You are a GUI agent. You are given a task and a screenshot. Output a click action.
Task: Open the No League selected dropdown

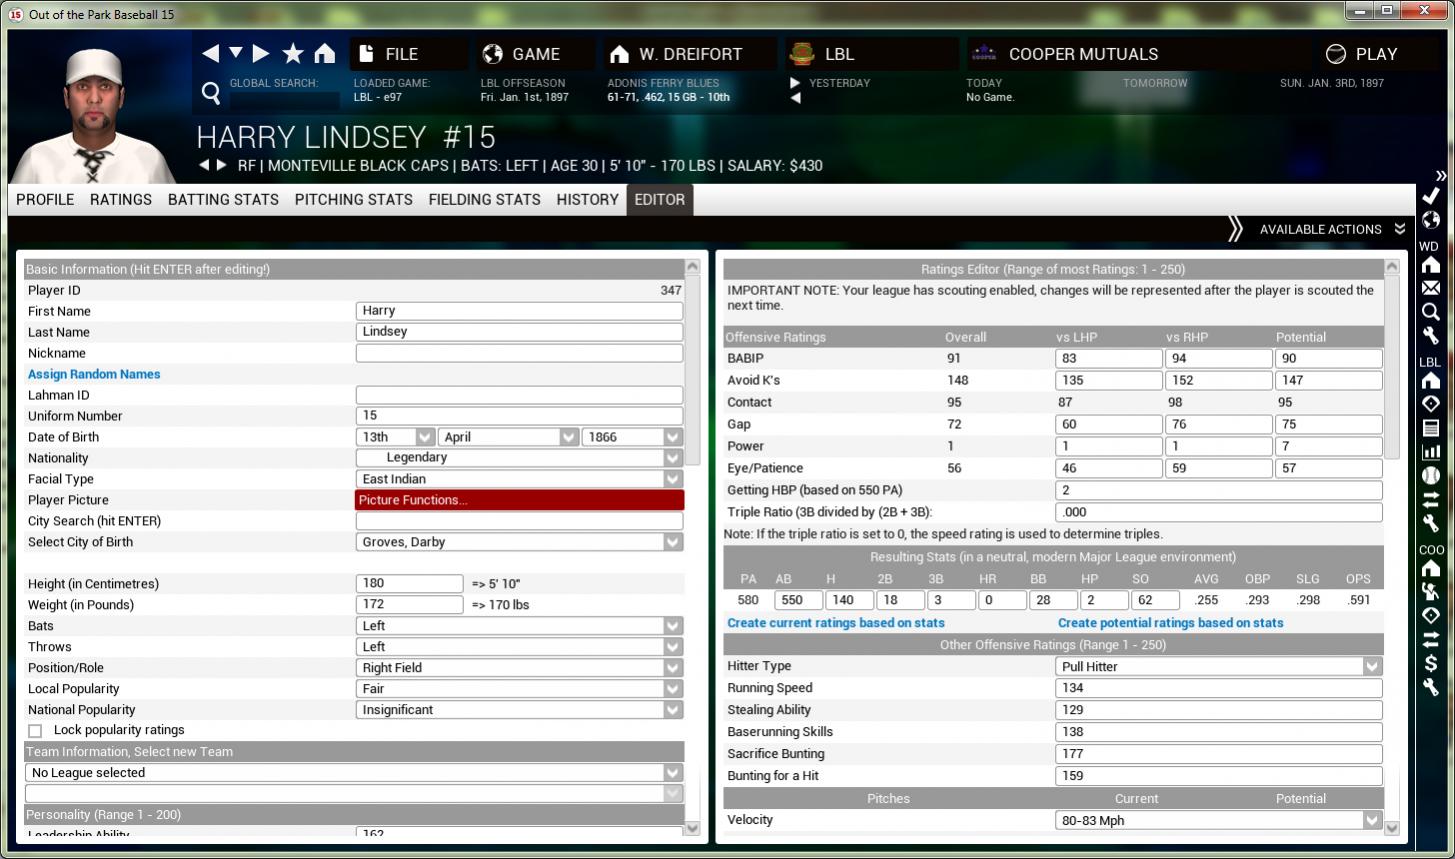(354, 773)
